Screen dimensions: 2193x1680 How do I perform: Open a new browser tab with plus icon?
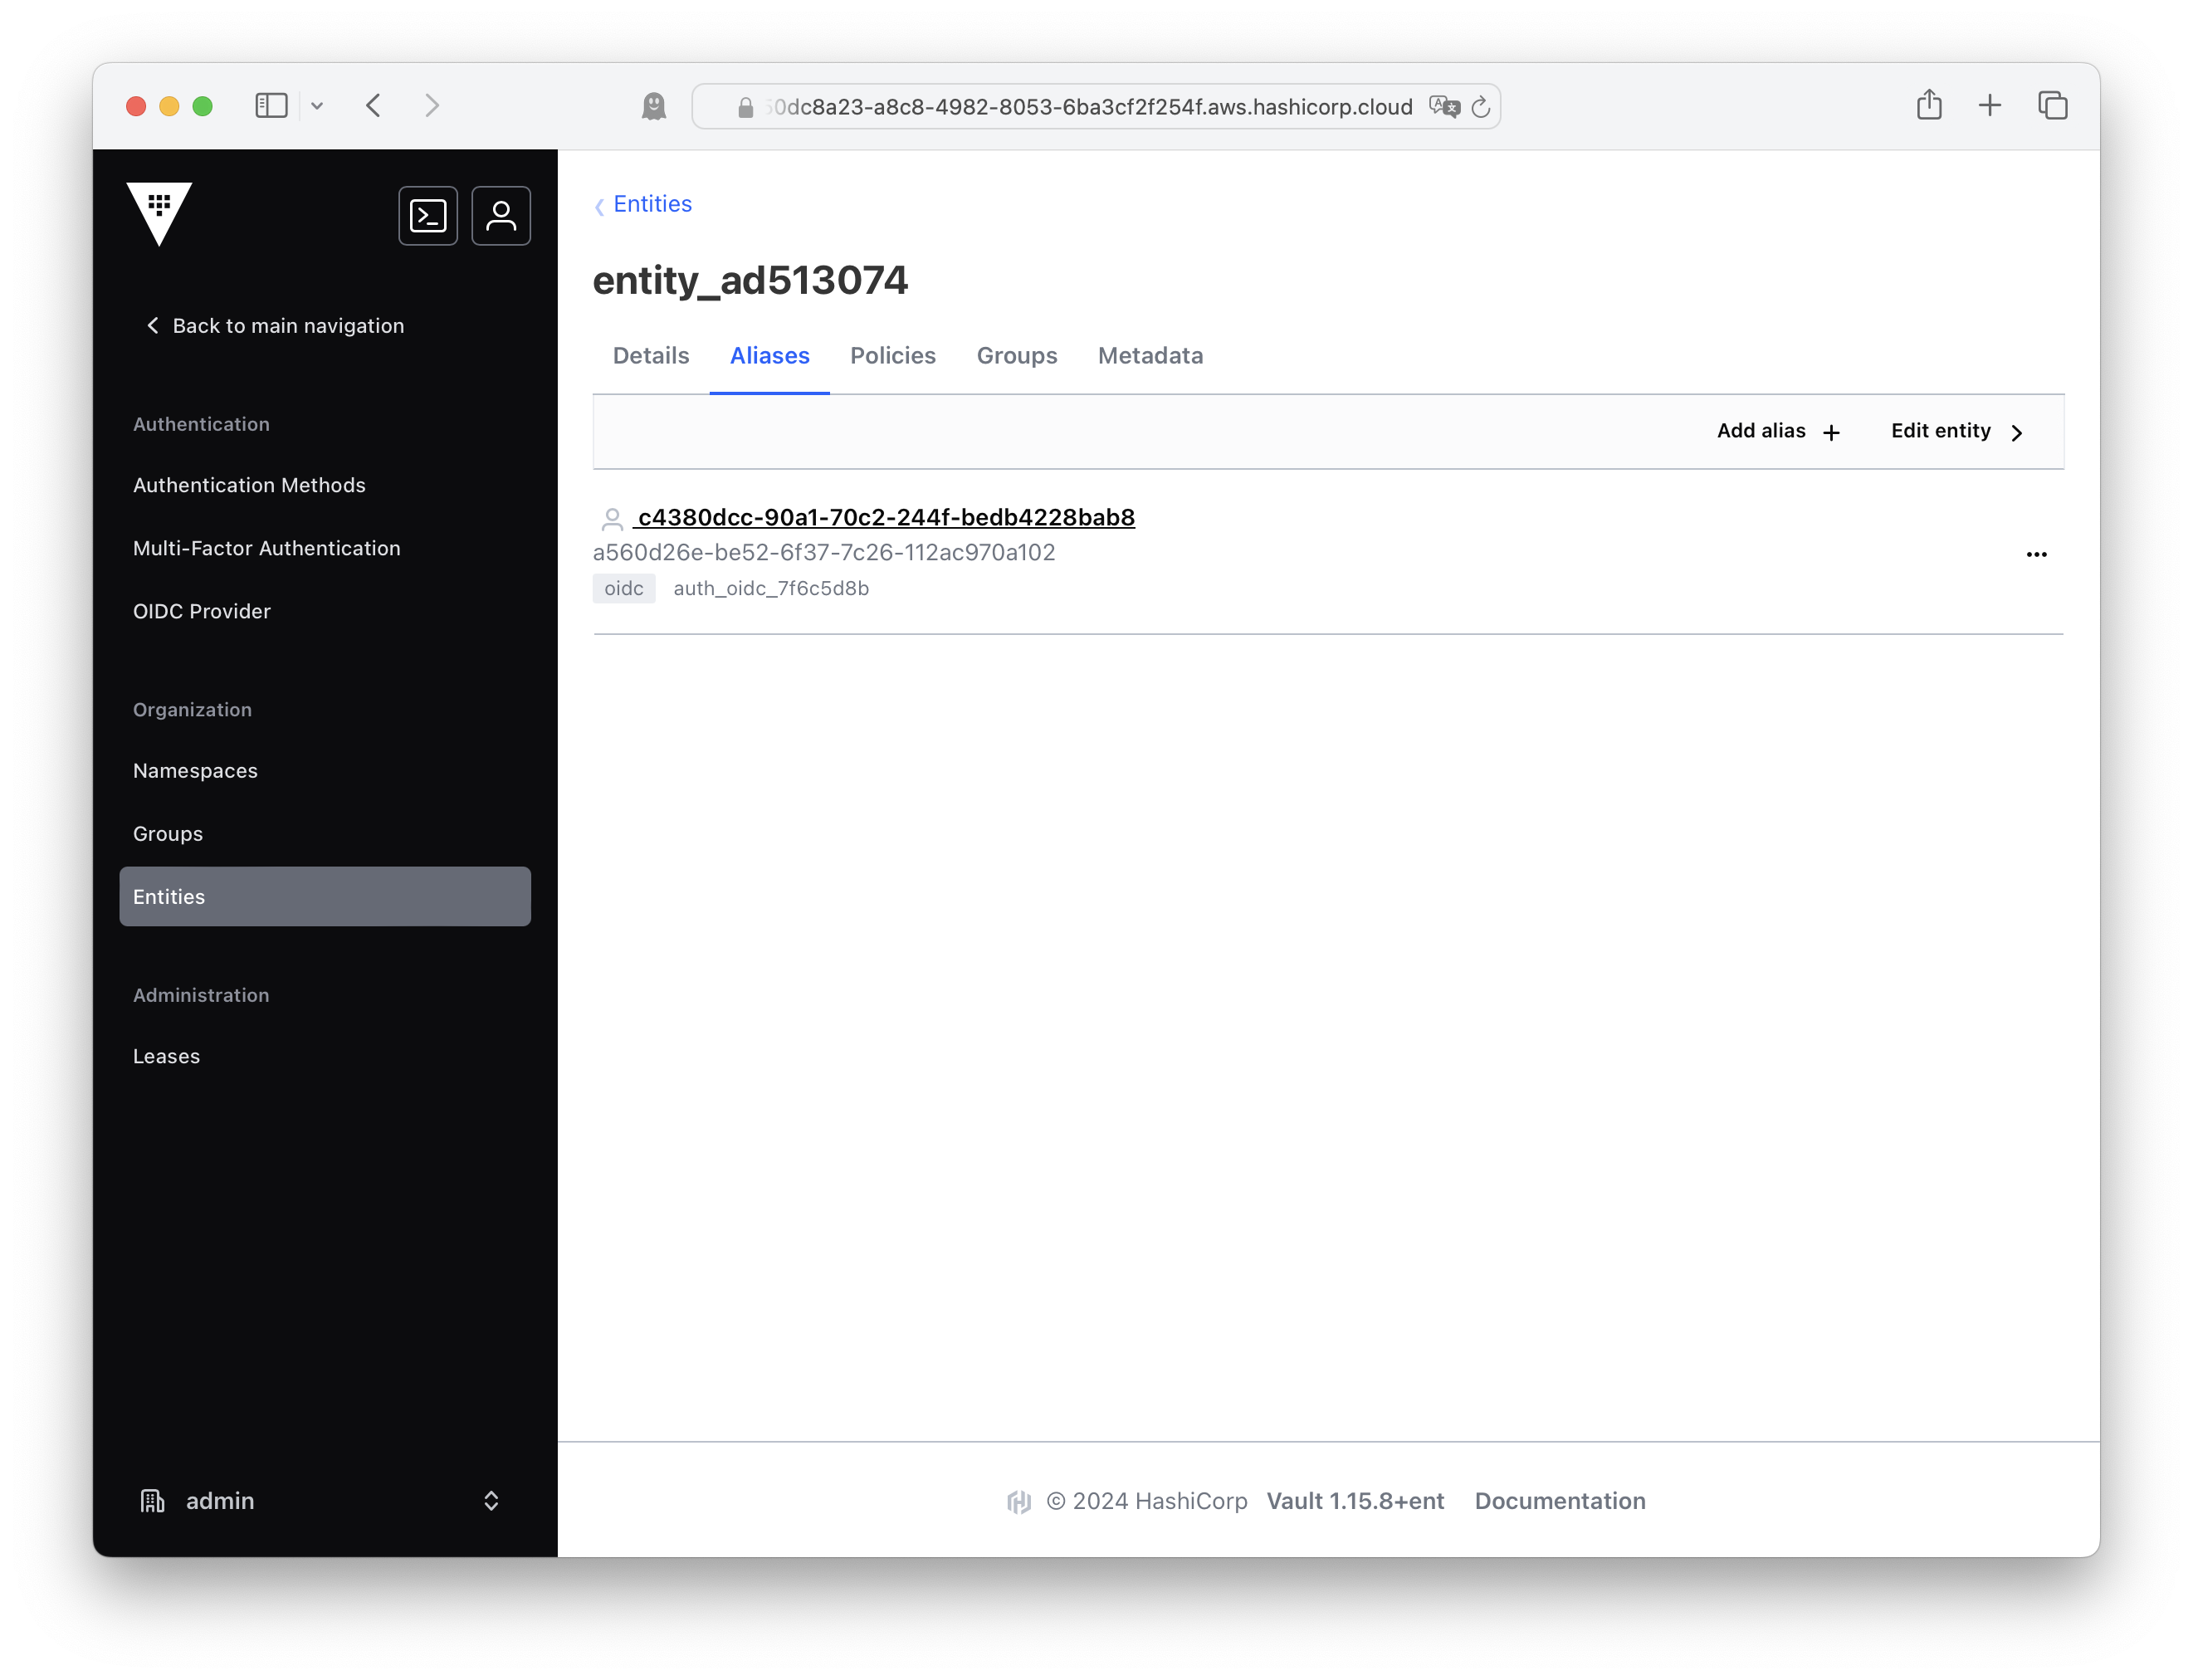pos(1990,105)
